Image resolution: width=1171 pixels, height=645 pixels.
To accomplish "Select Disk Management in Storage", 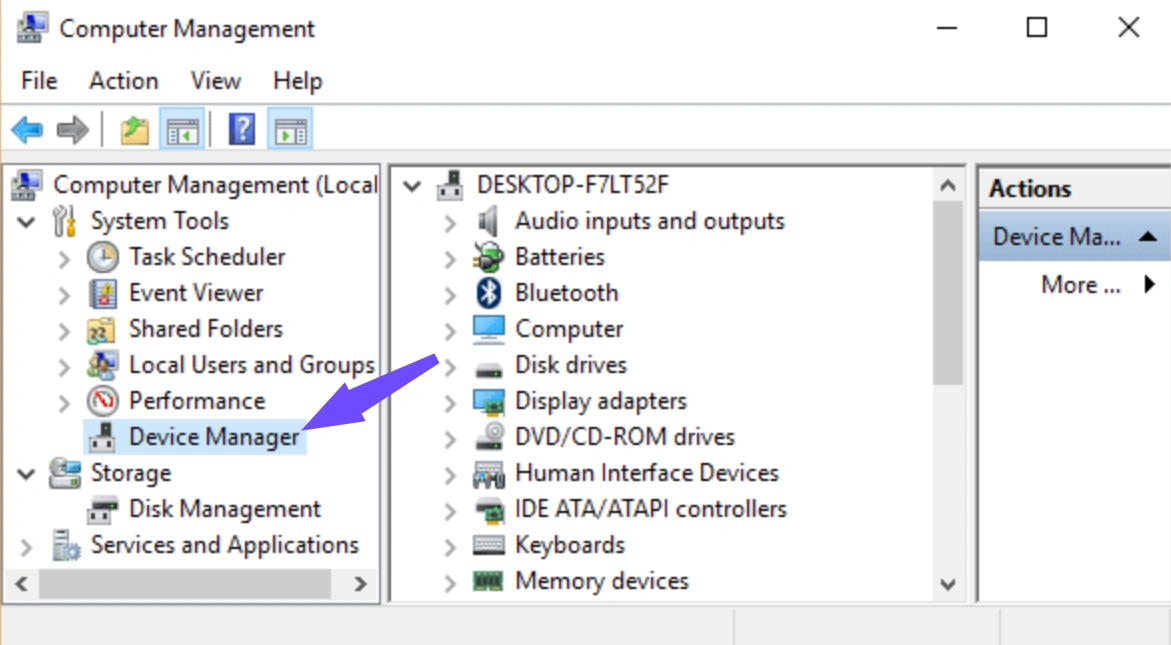I will (x=224, y=509).
